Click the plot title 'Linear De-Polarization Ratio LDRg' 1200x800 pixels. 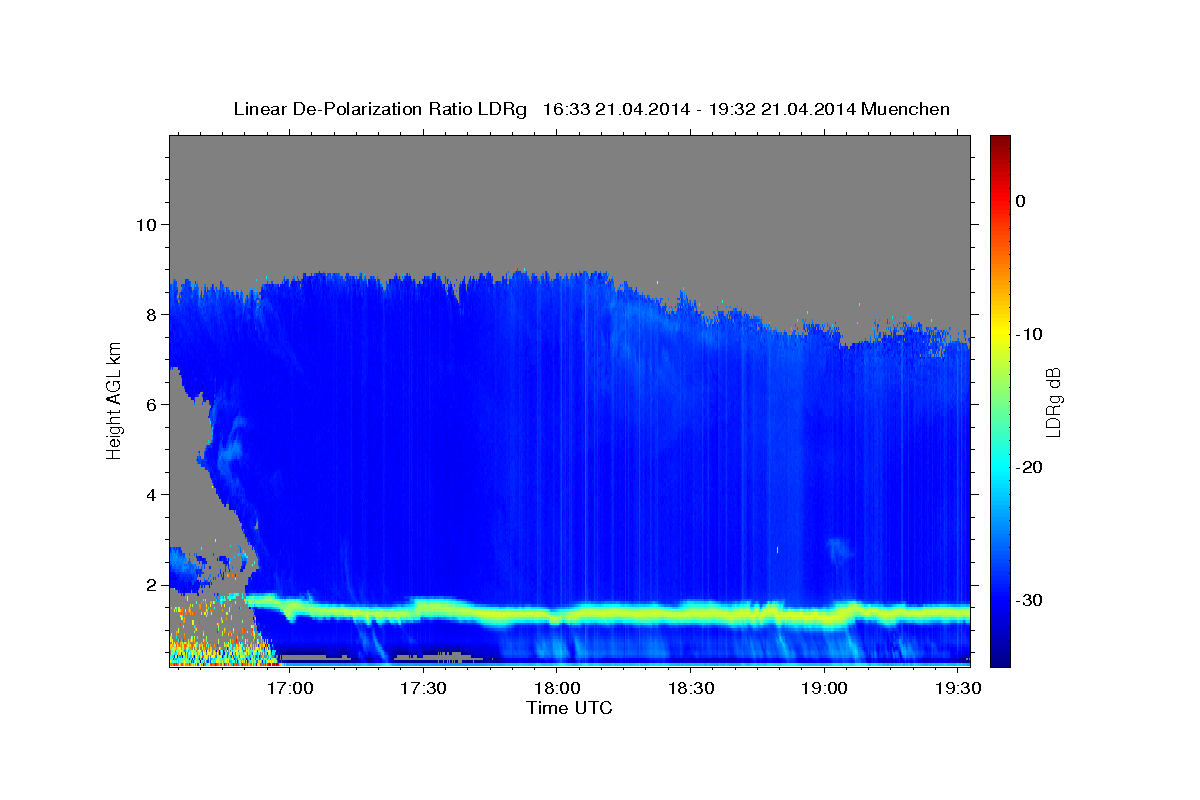point(380,109)
